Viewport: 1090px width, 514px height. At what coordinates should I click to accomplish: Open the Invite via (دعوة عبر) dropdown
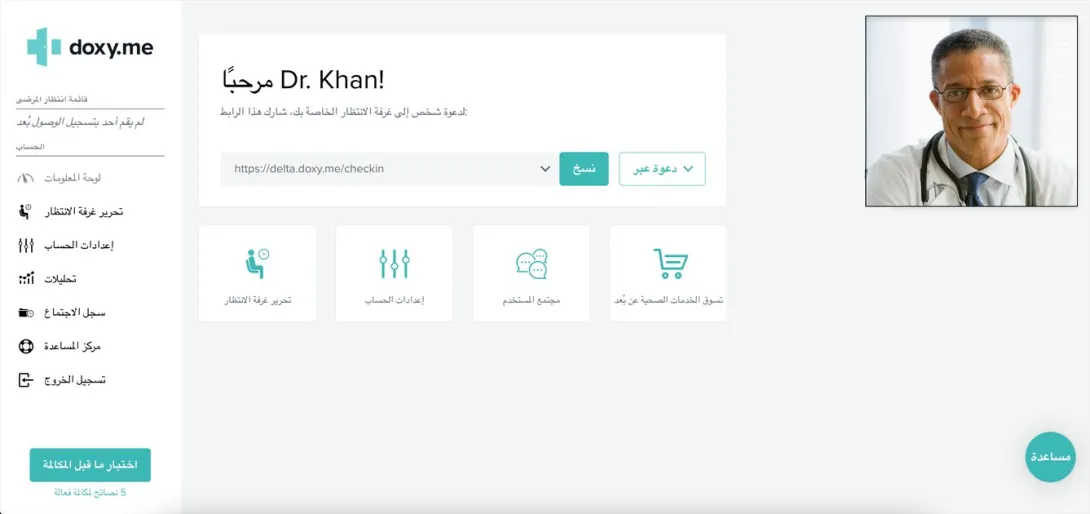663,169
